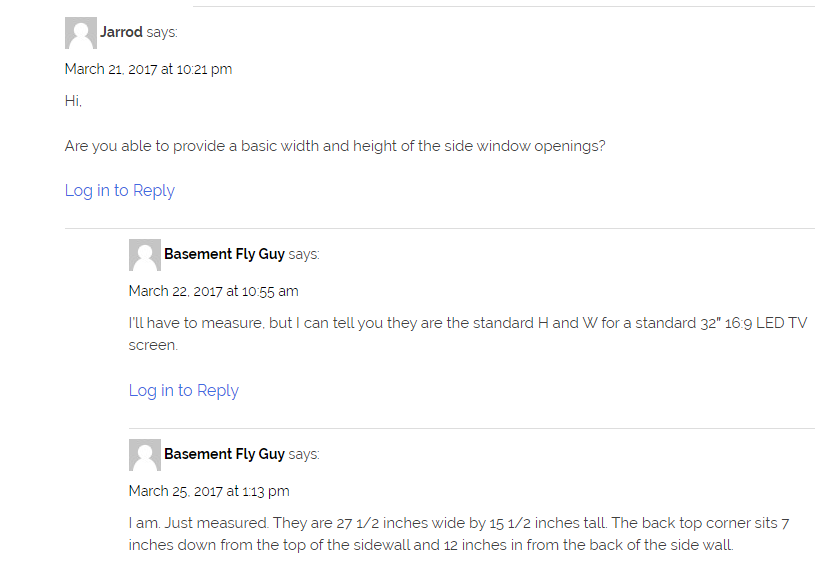The width and height of the screenshot is (816, 582).
Task: Click Basement Fly Guy's avatar on March 22 reply
Action: pyautogui.click(x=145, y=255)
